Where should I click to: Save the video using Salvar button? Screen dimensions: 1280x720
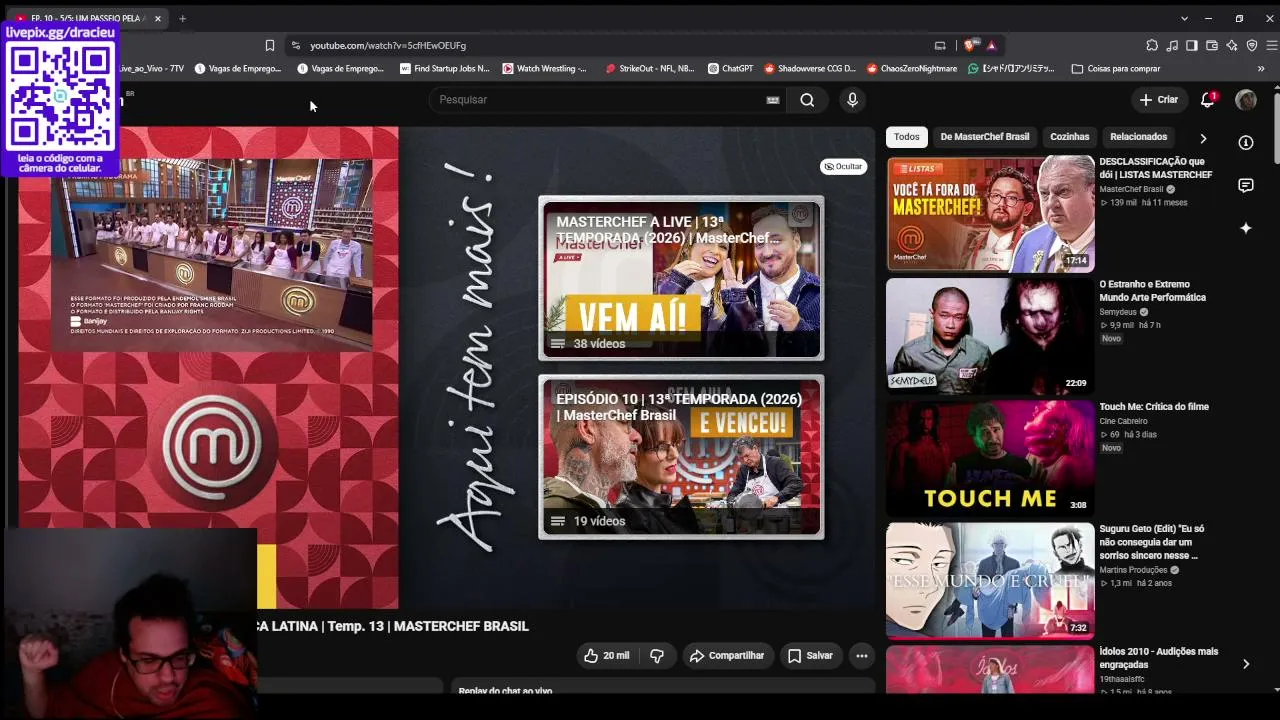(x=810, y=656)
